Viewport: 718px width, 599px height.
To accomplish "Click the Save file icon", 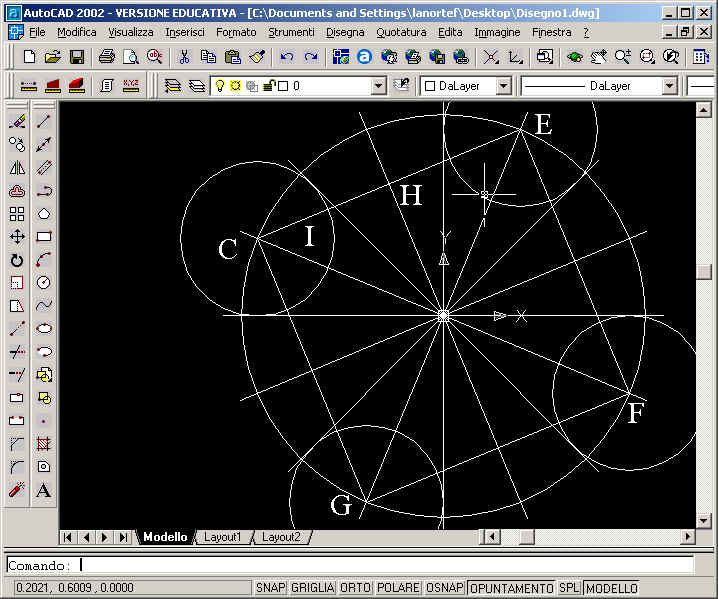I will click(77, 57).
